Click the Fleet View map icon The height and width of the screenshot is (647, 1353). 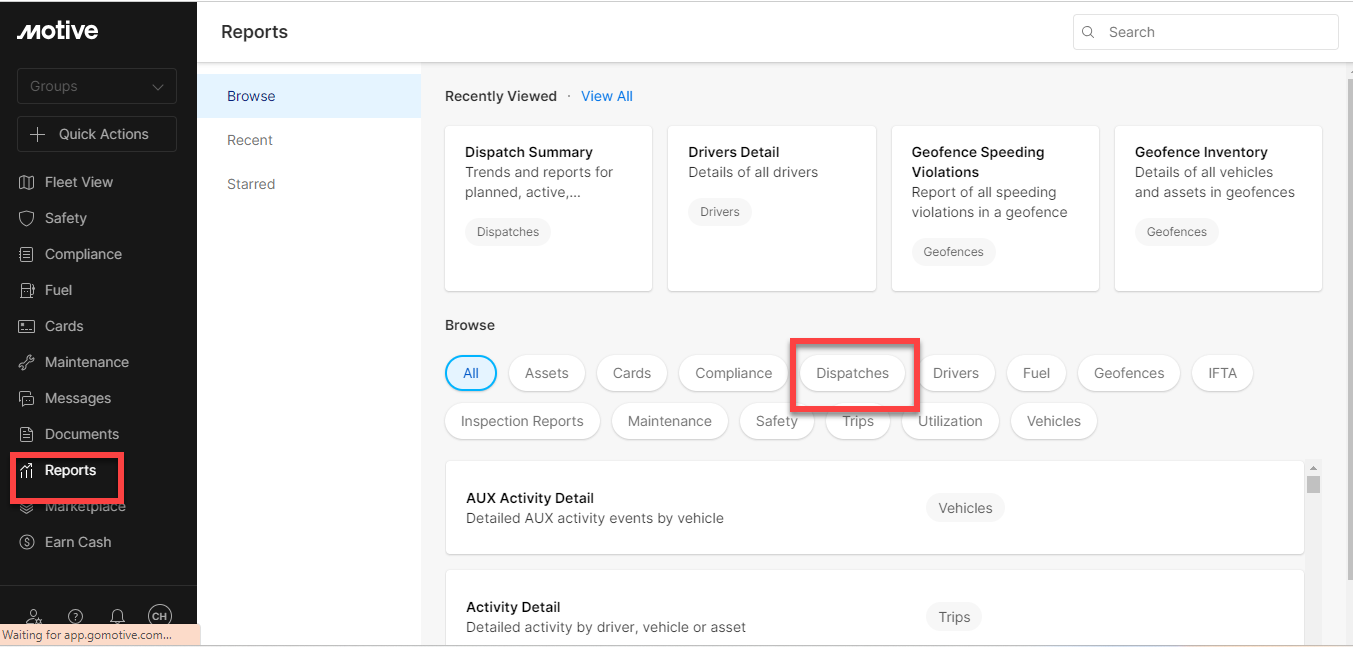27,182
